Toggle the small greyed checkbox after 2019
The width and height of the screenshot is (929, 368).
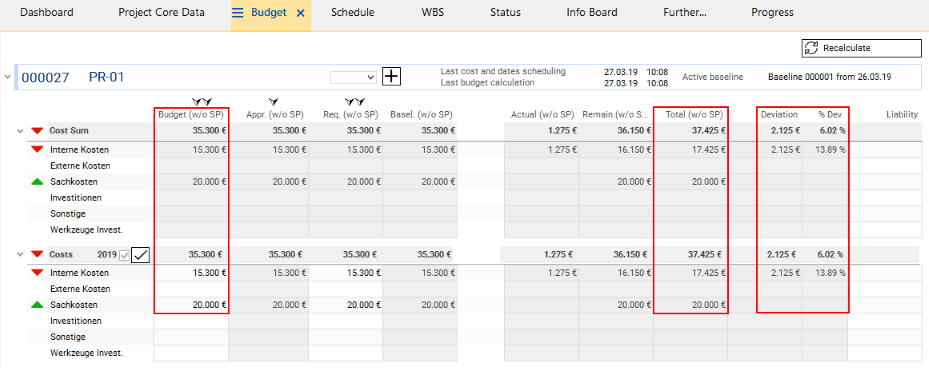[124, 255]
